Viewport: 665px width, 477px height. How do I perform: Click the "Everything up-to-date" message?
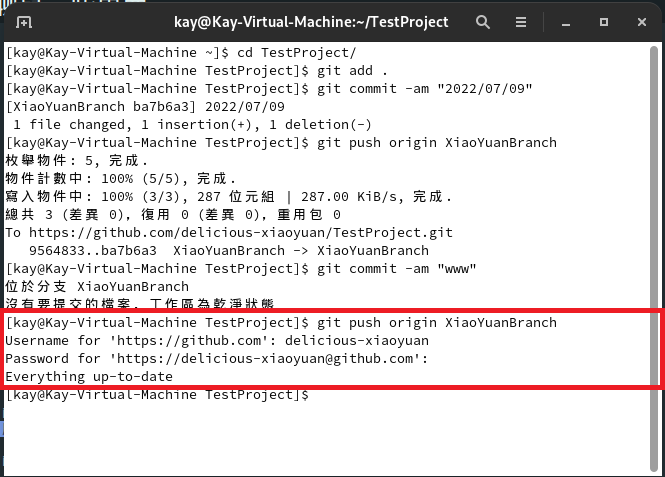pos(89,376)
